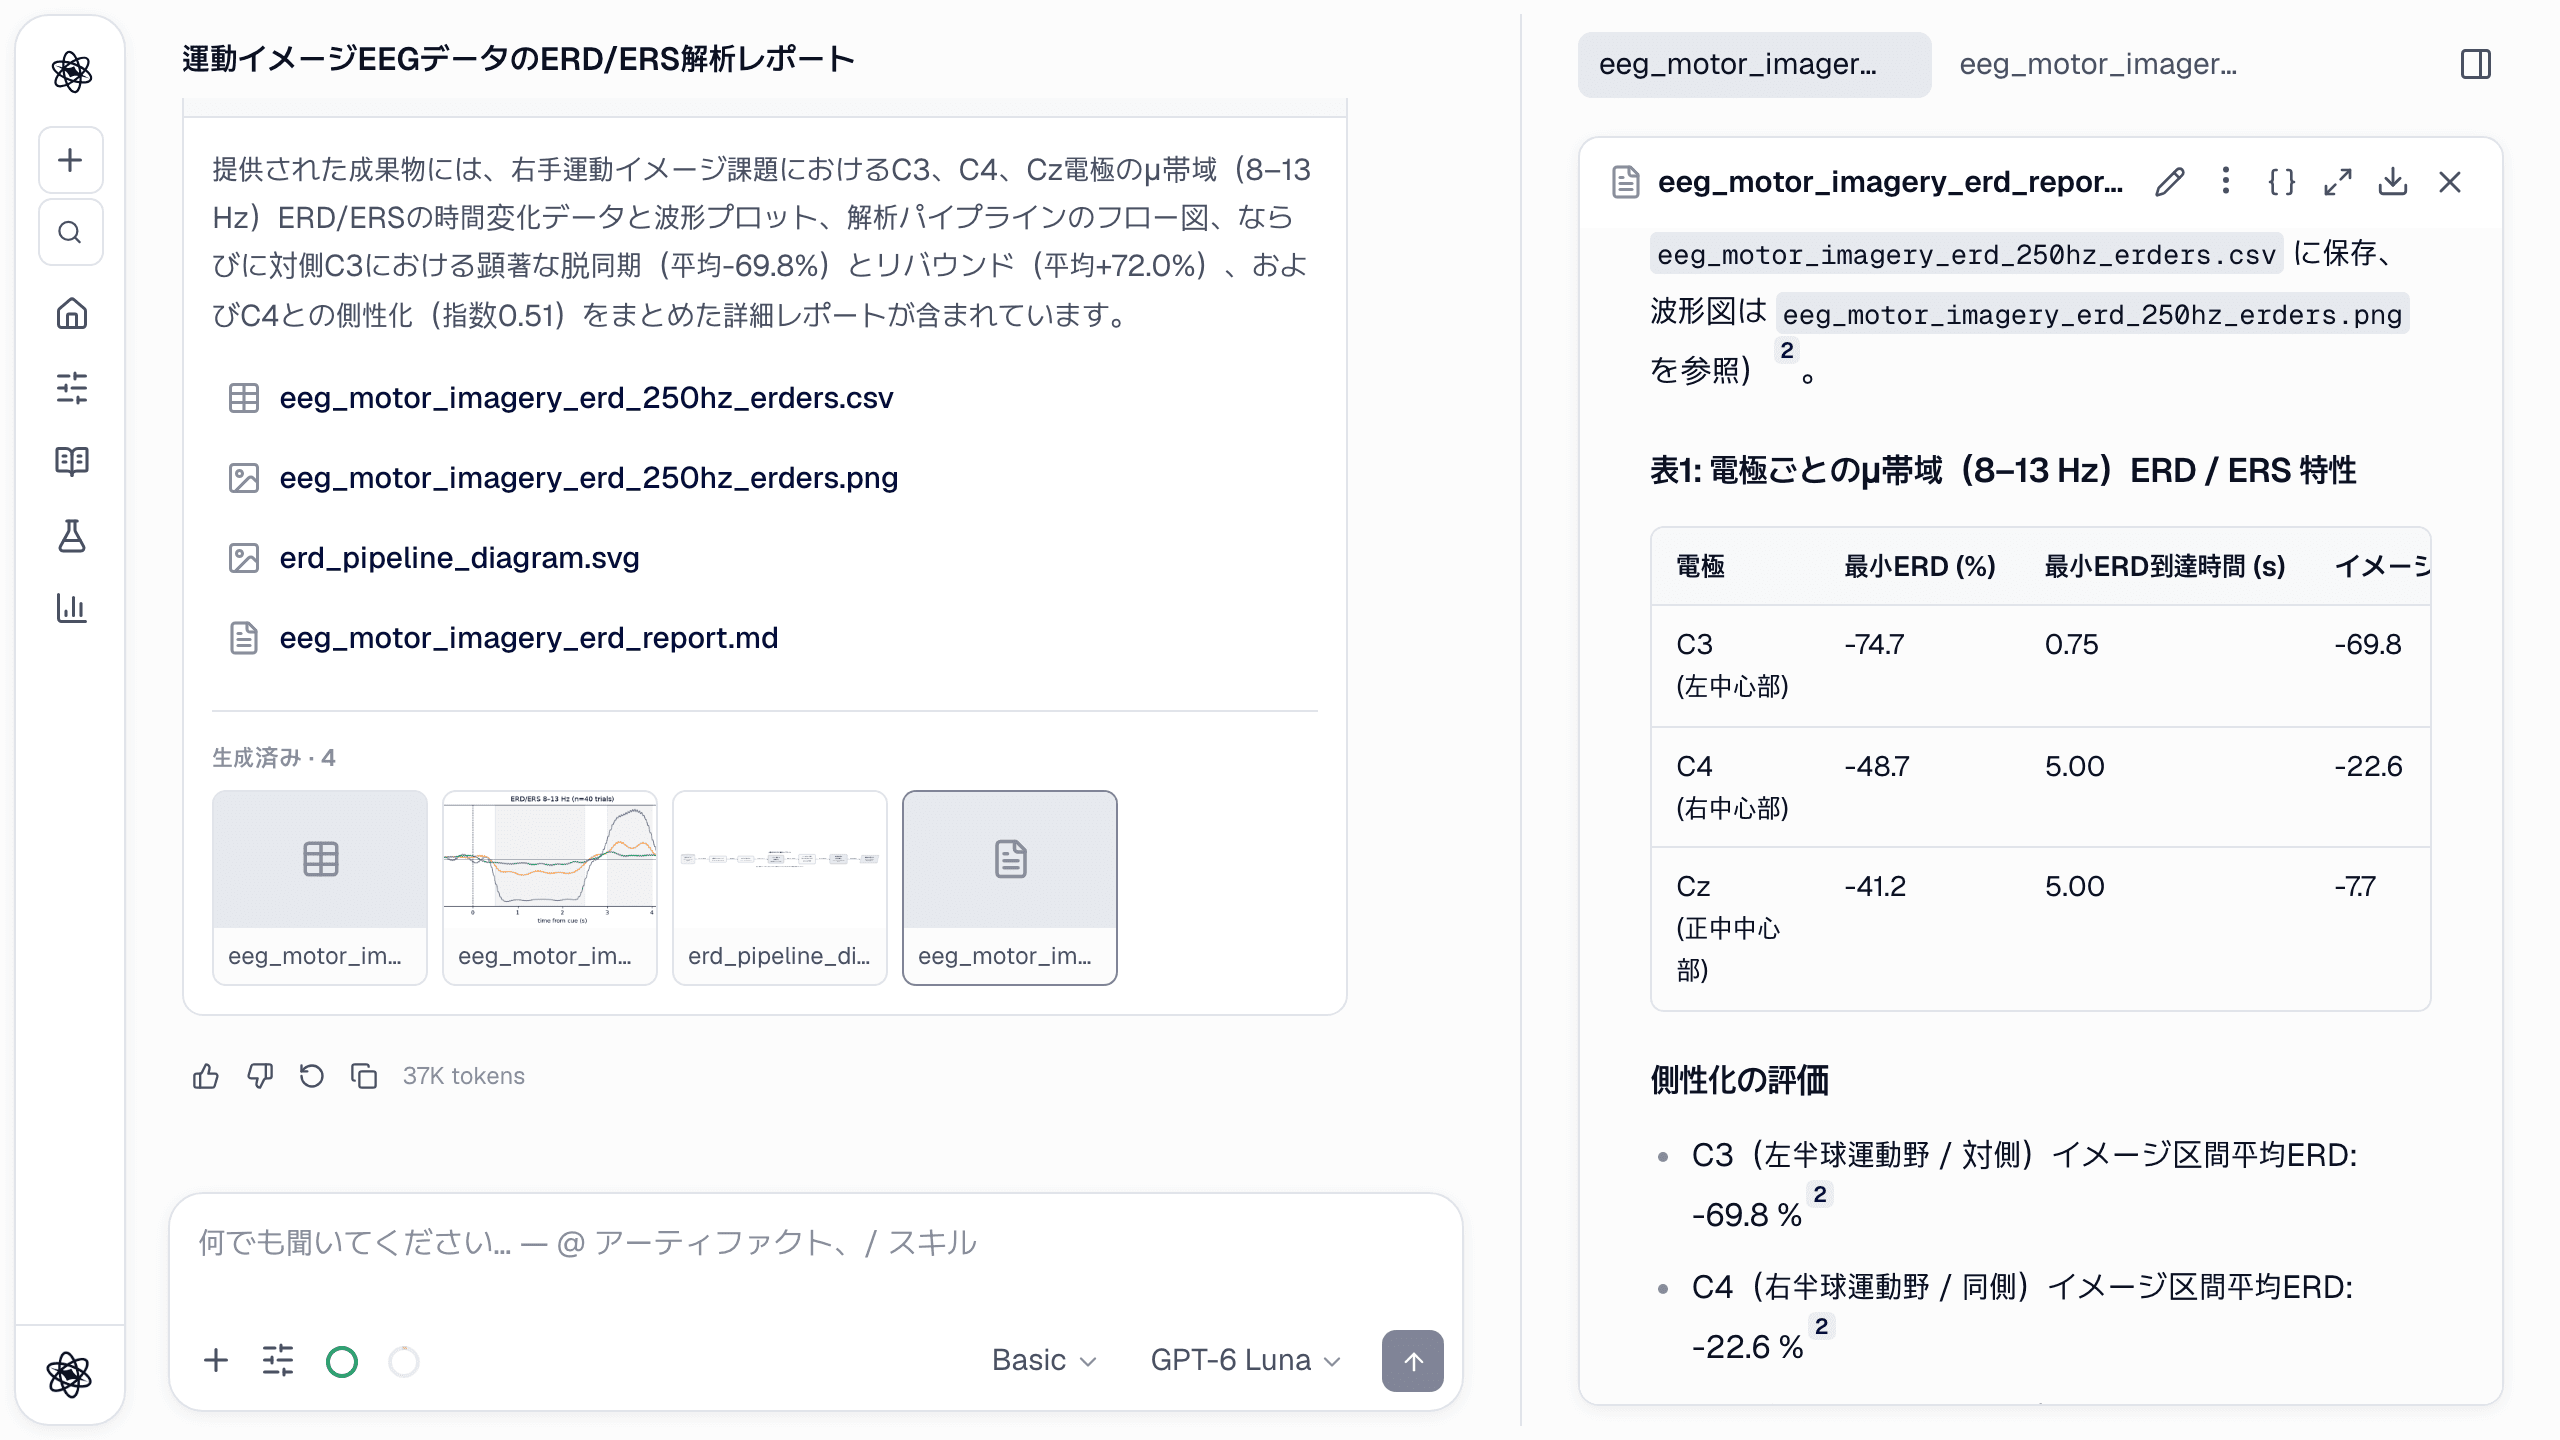Close the report artifact panel

tap(2449, 182)
